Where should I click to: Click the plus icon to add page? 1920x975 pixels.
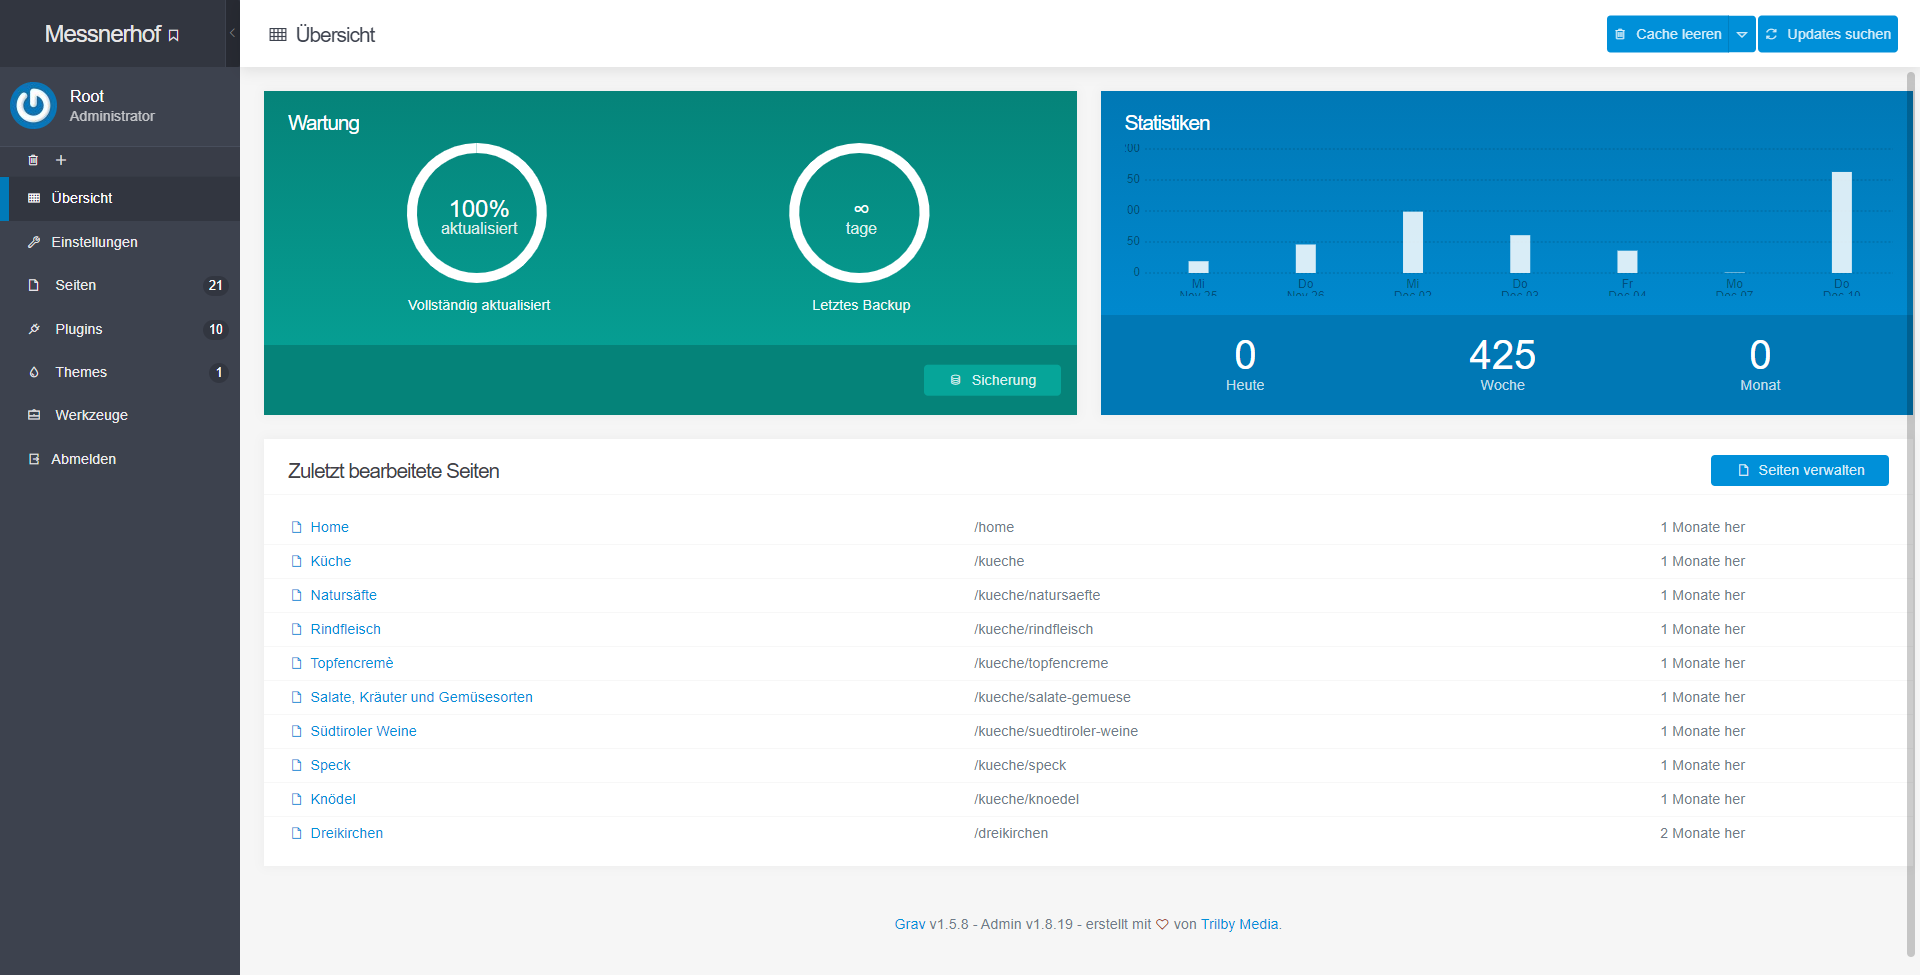tap(61, 160)
